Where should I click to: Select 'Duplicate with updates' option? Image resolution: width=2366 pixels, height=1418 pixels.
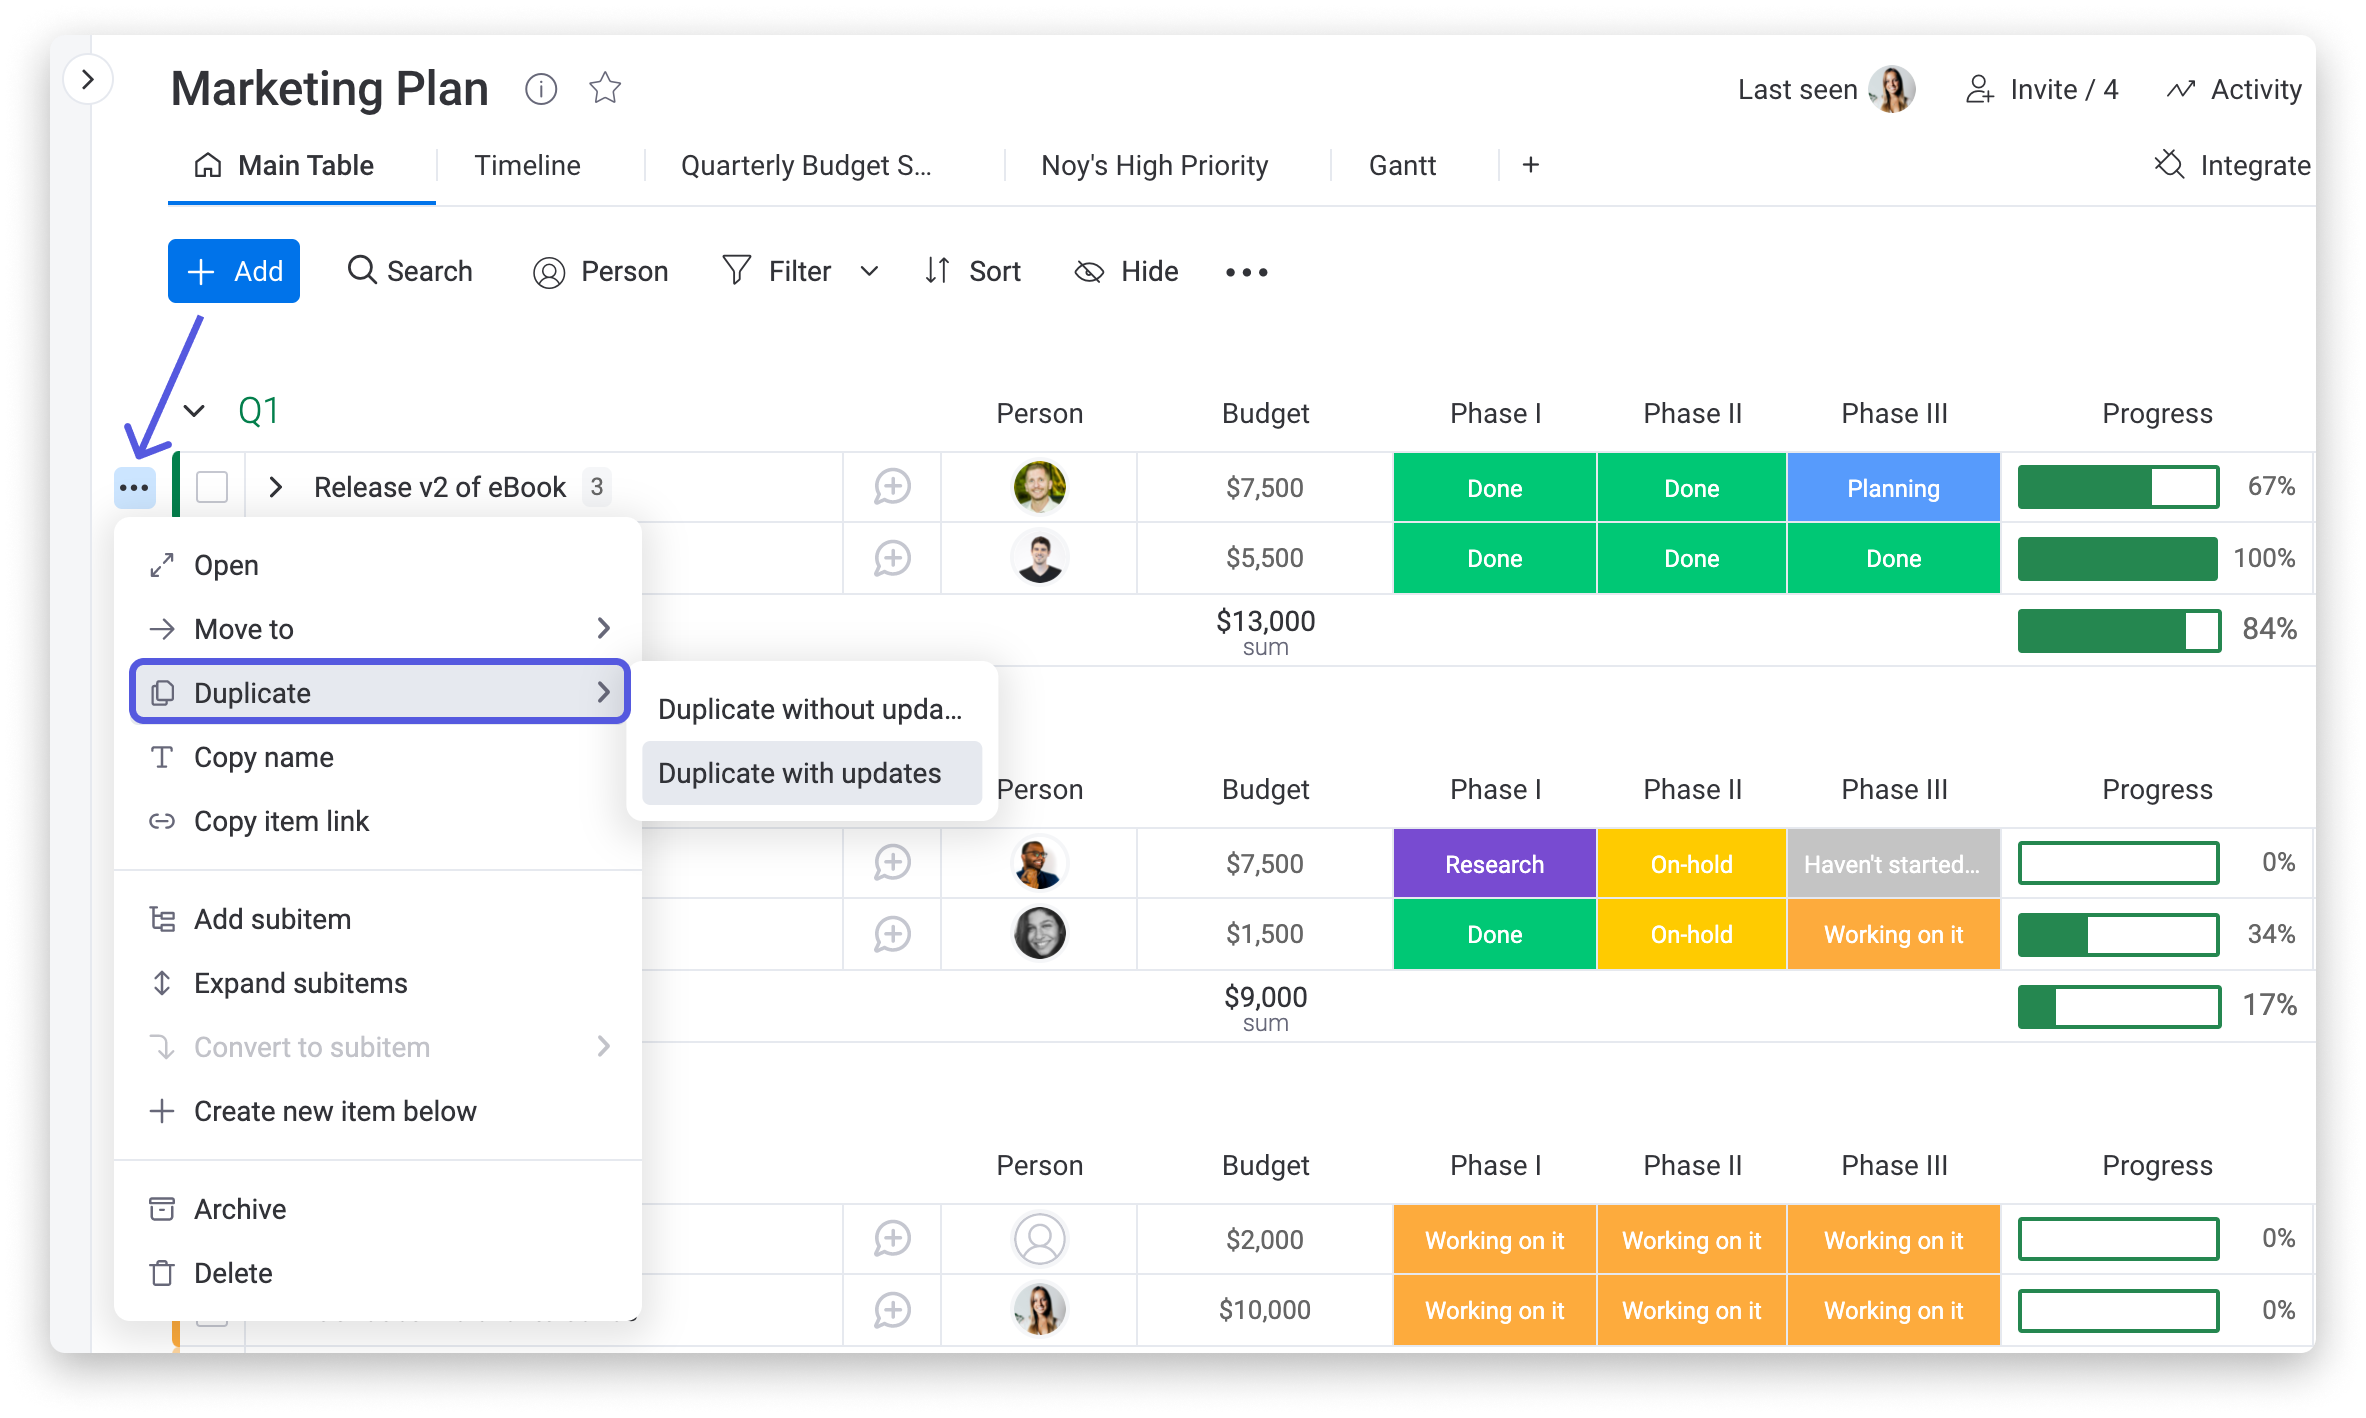[x=800, y=773]
